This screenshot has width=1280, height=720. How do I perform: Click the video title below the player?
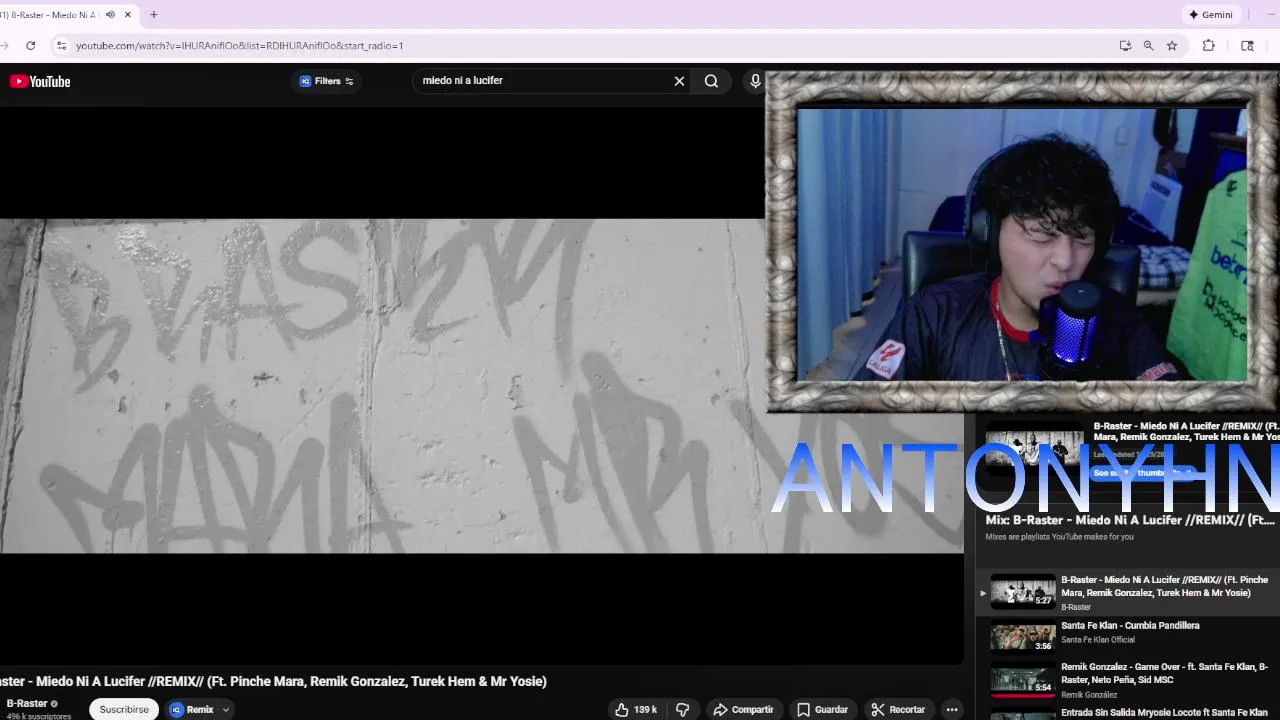point(274,681)
